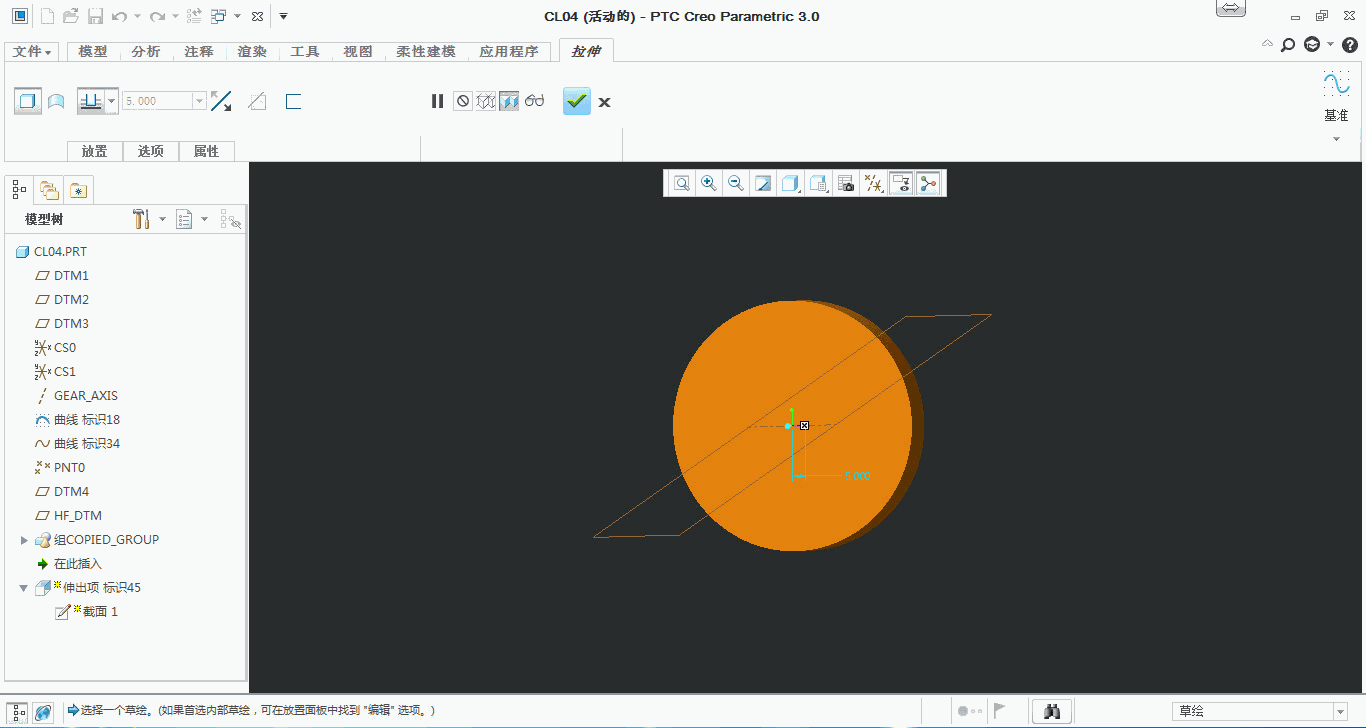Switch to the 分析 ribbon tab
Screen dimensions: 1366x728
pyautogui.click(x=146, y=52)
